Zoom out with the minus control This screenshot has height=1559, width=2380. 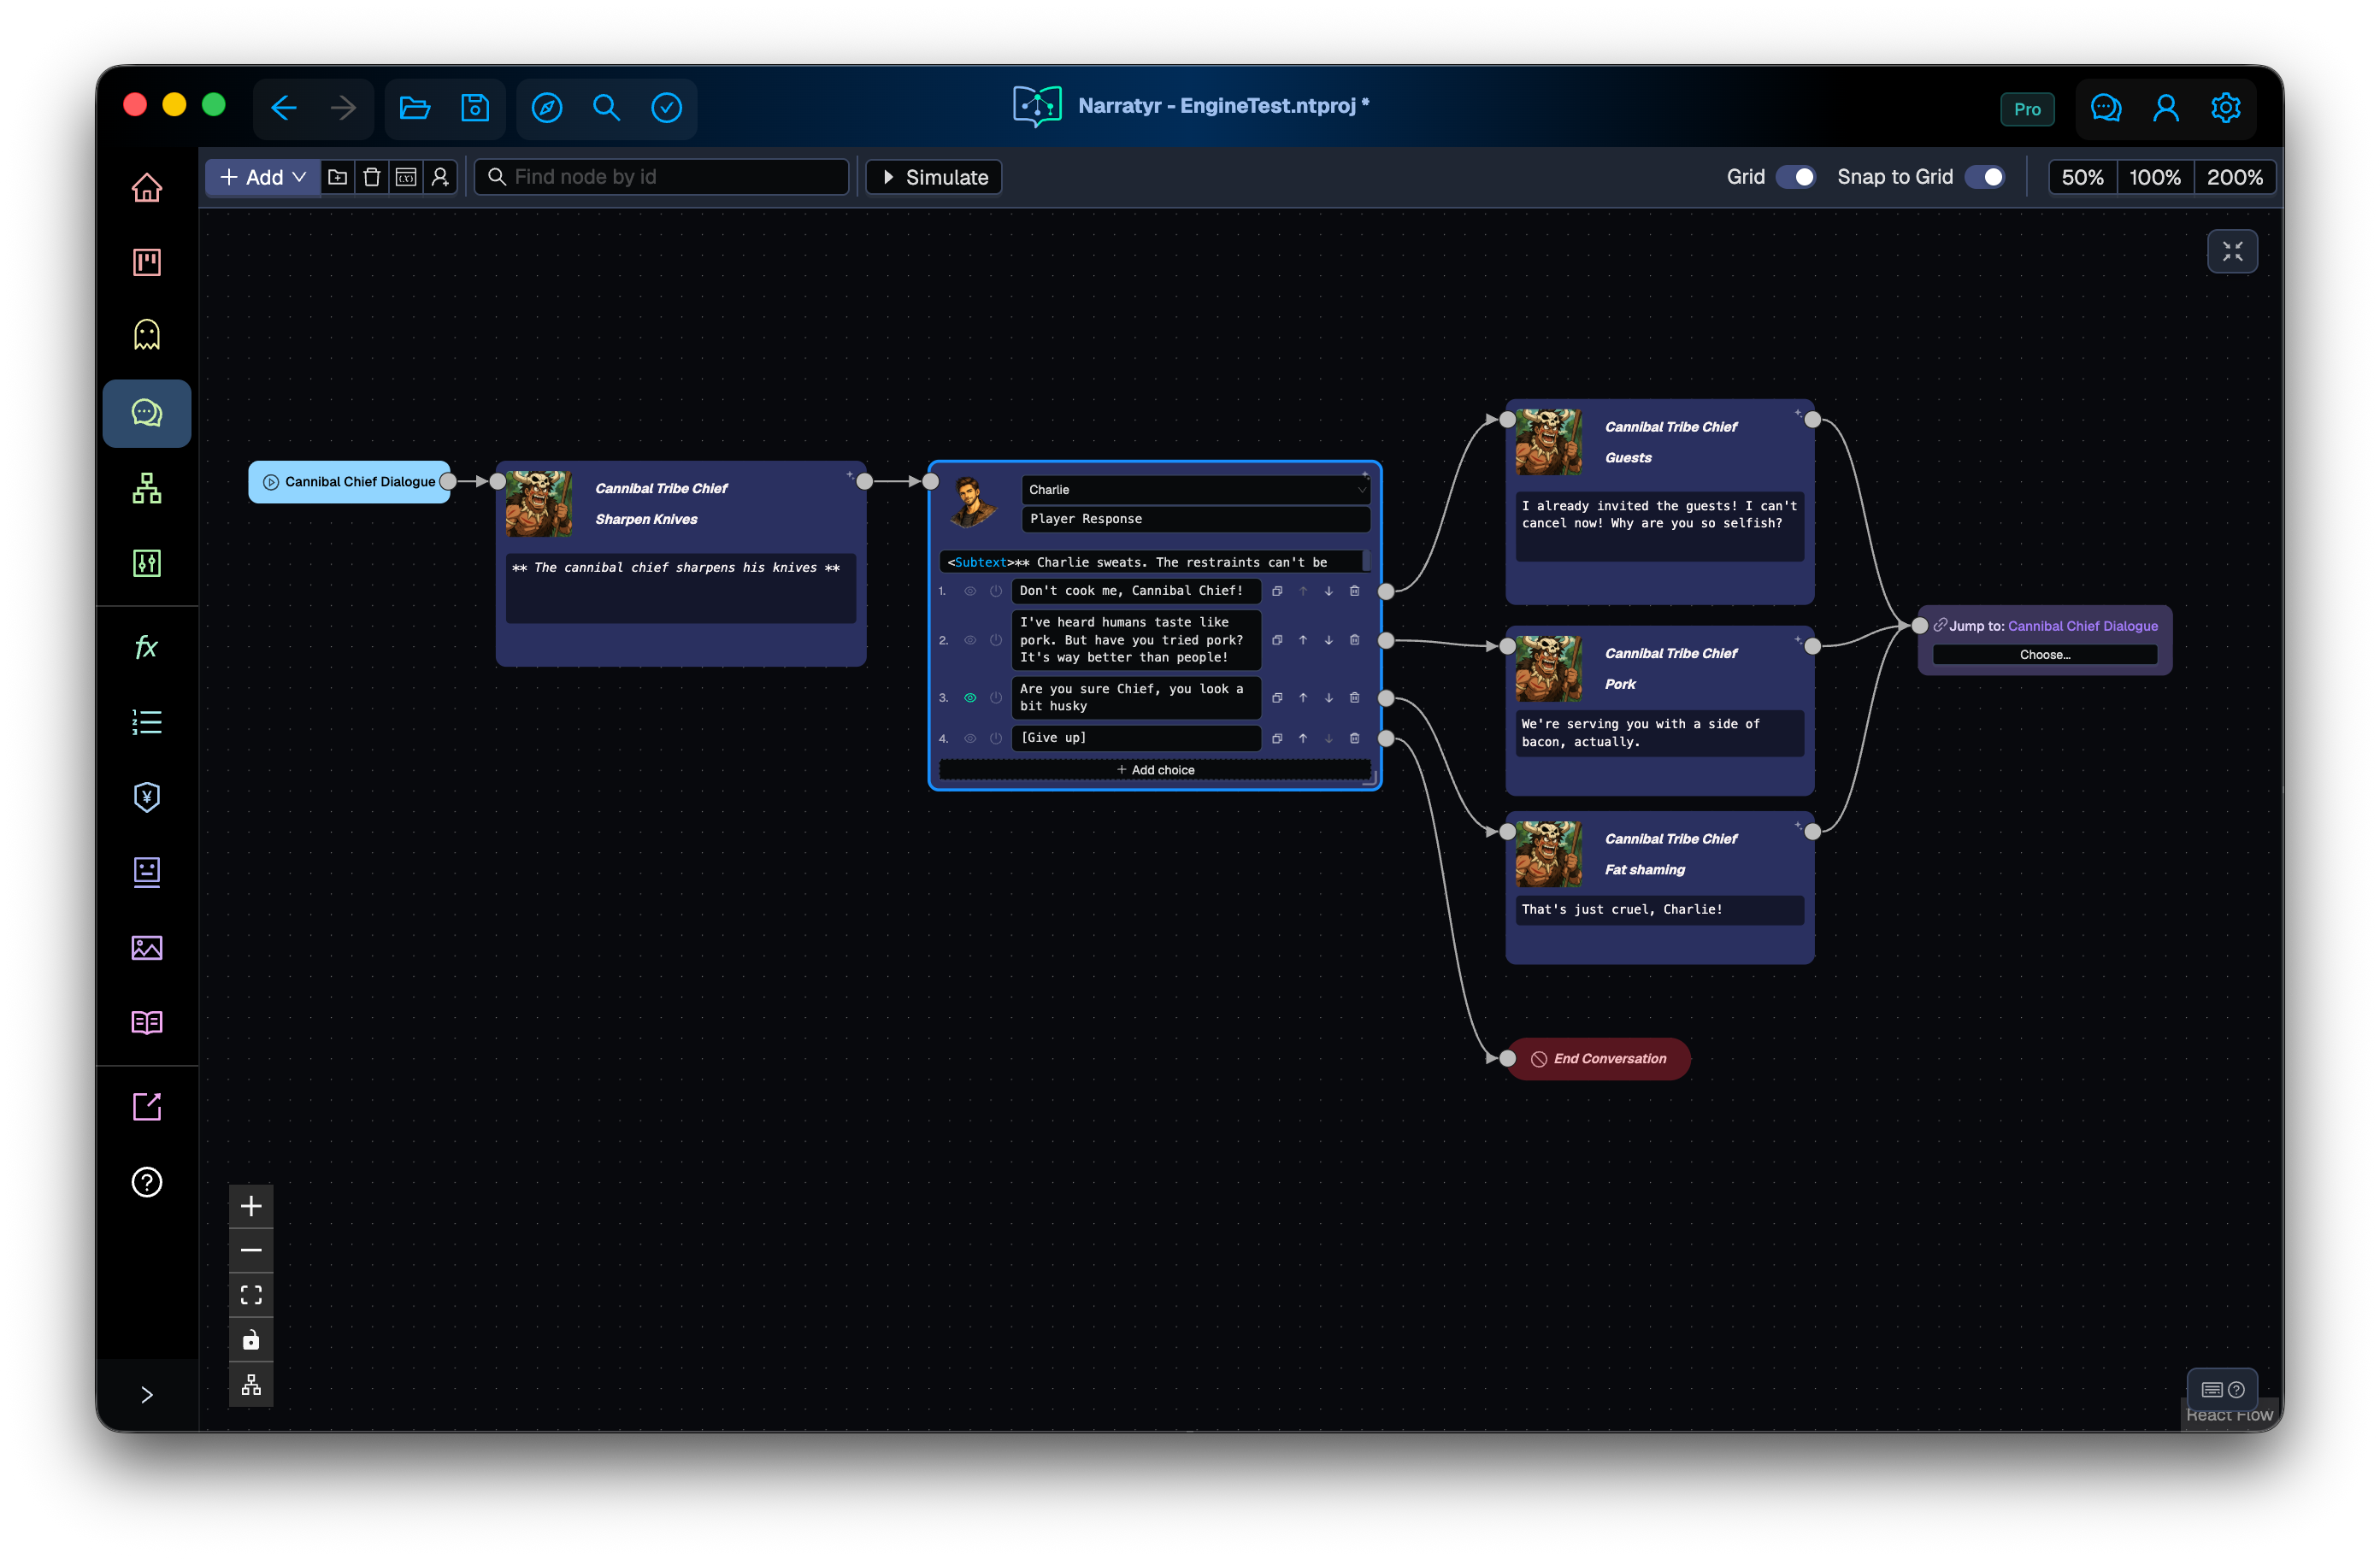click(x=251, y=1251)
